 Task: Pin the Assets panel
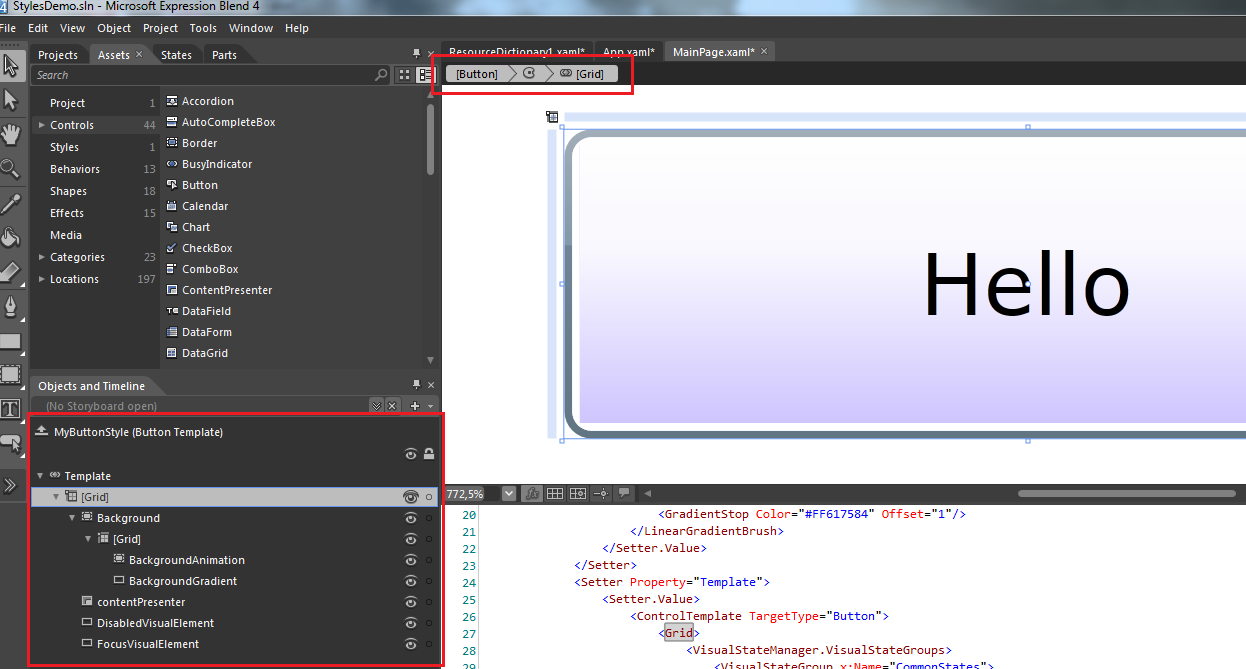416,54
